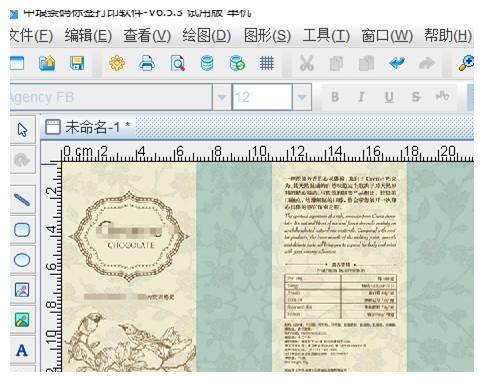Open document settings gear icon

click(117, 63)
